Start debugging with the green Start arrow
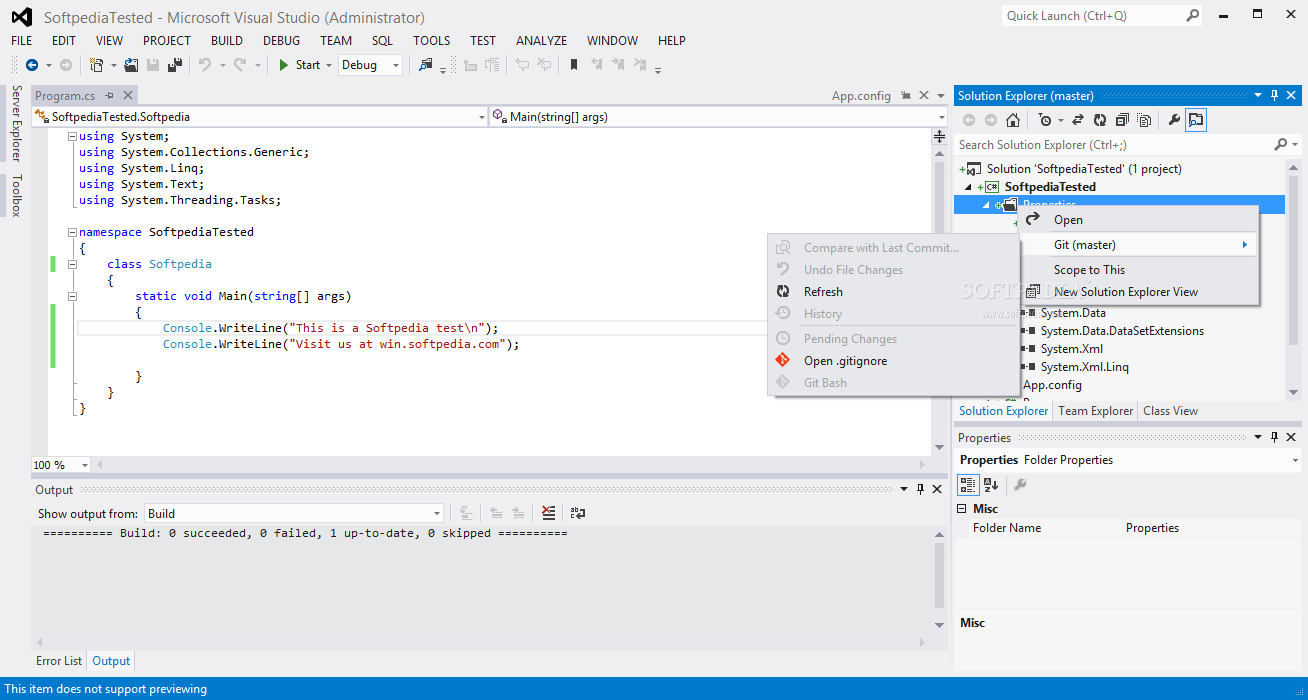The image size is (1308, 700). click(x=284, y=65)
